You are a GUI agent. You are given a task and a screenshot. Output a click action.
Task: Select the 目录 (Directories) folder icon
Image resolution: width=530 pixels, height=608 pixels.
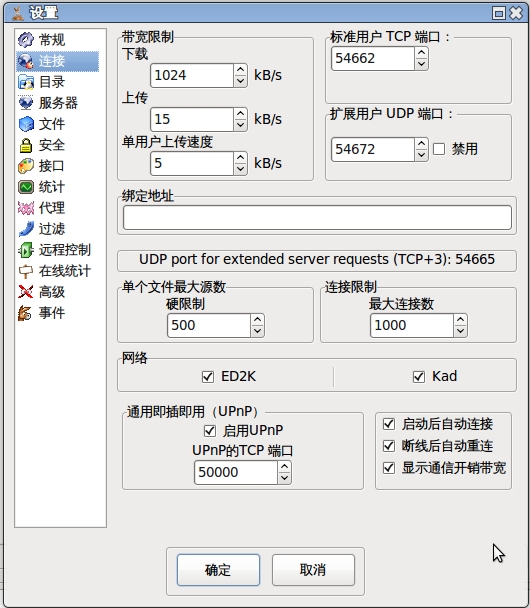tap(26, 82)
